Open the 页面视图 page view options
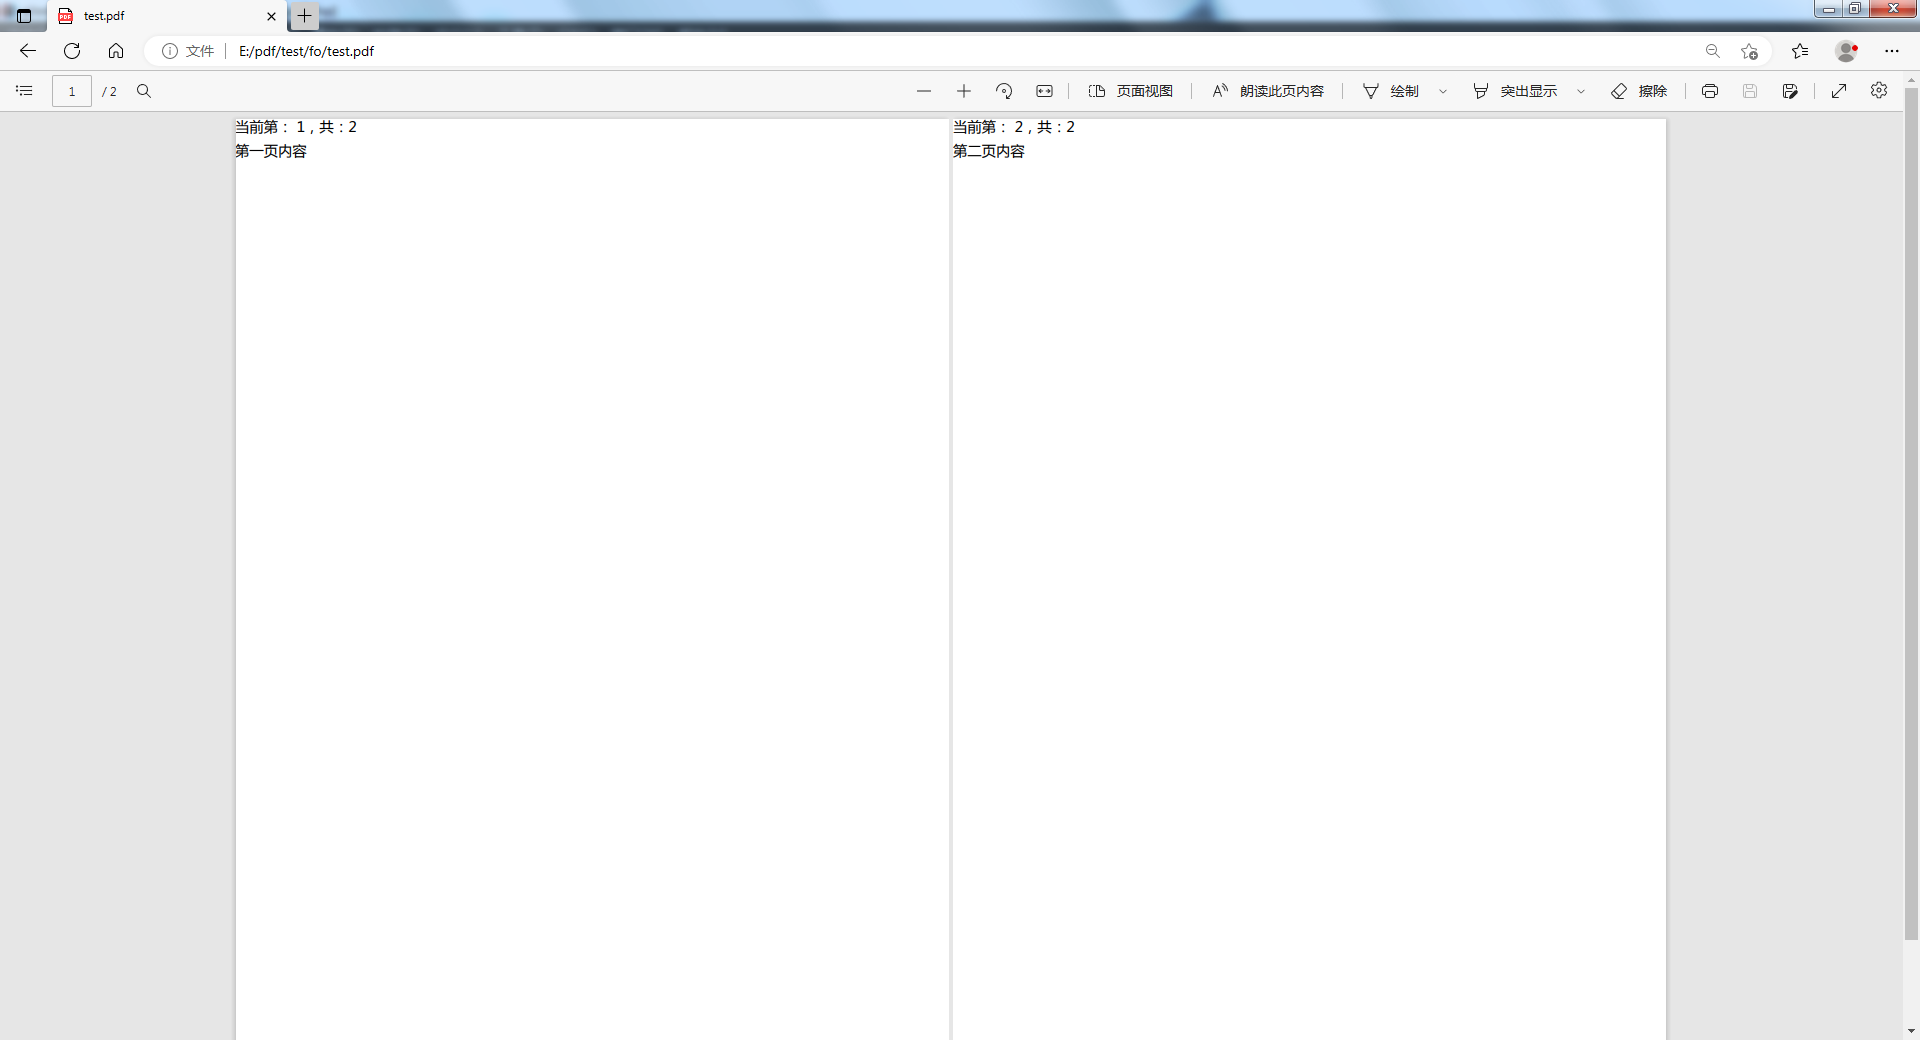 pos(1131,91)
